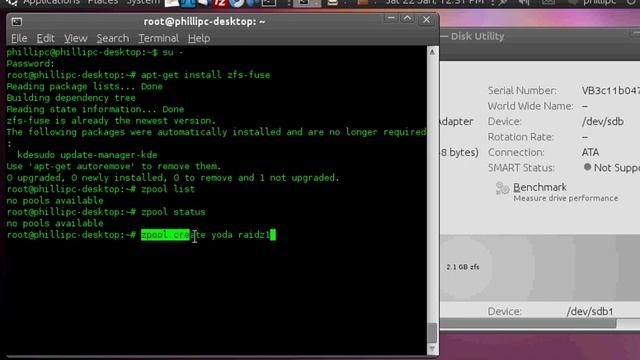Image resolution: width=640 pixels, height=360 pixels.
Task: Maximize the terminal window
Action: coord(407,19)
